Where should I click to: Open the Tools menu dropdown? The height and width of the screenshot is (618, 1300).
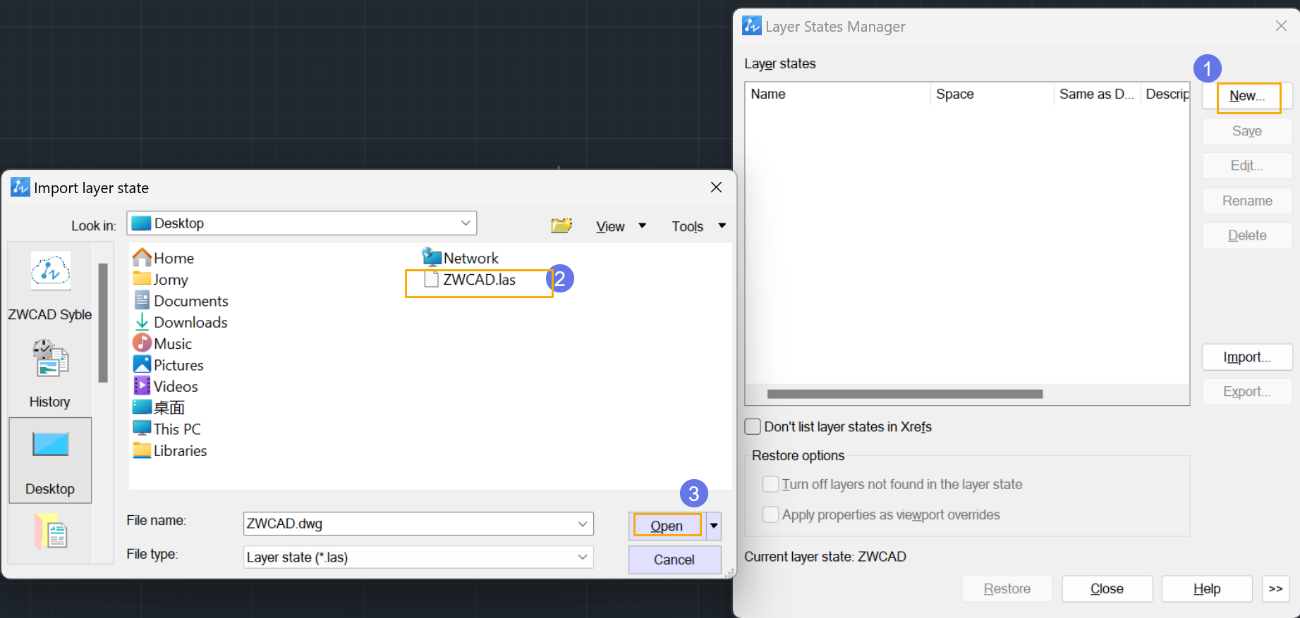coord(699,226)
